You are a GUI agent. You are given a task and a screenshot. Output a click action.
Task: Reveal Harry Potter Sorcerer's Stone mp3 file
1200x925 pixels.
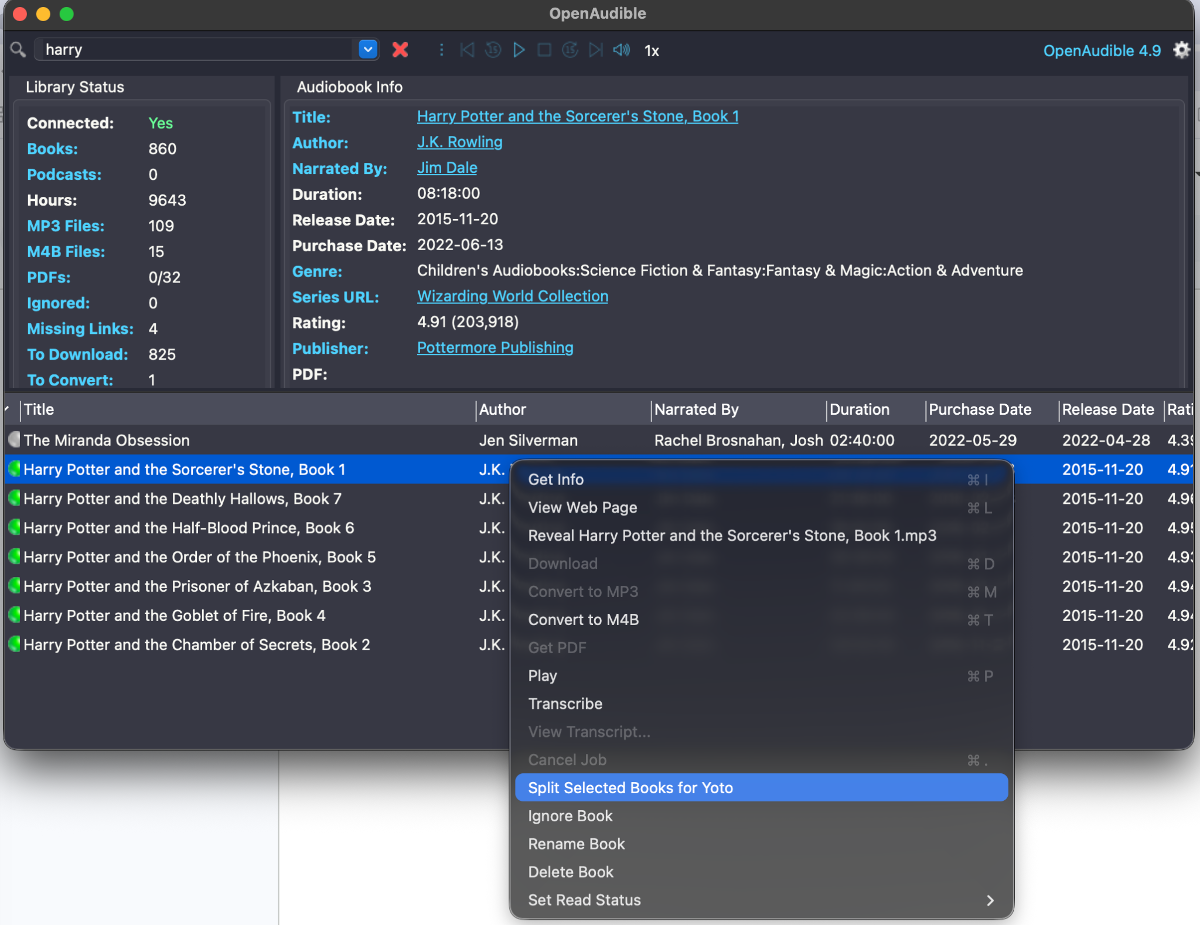[761, 536]
